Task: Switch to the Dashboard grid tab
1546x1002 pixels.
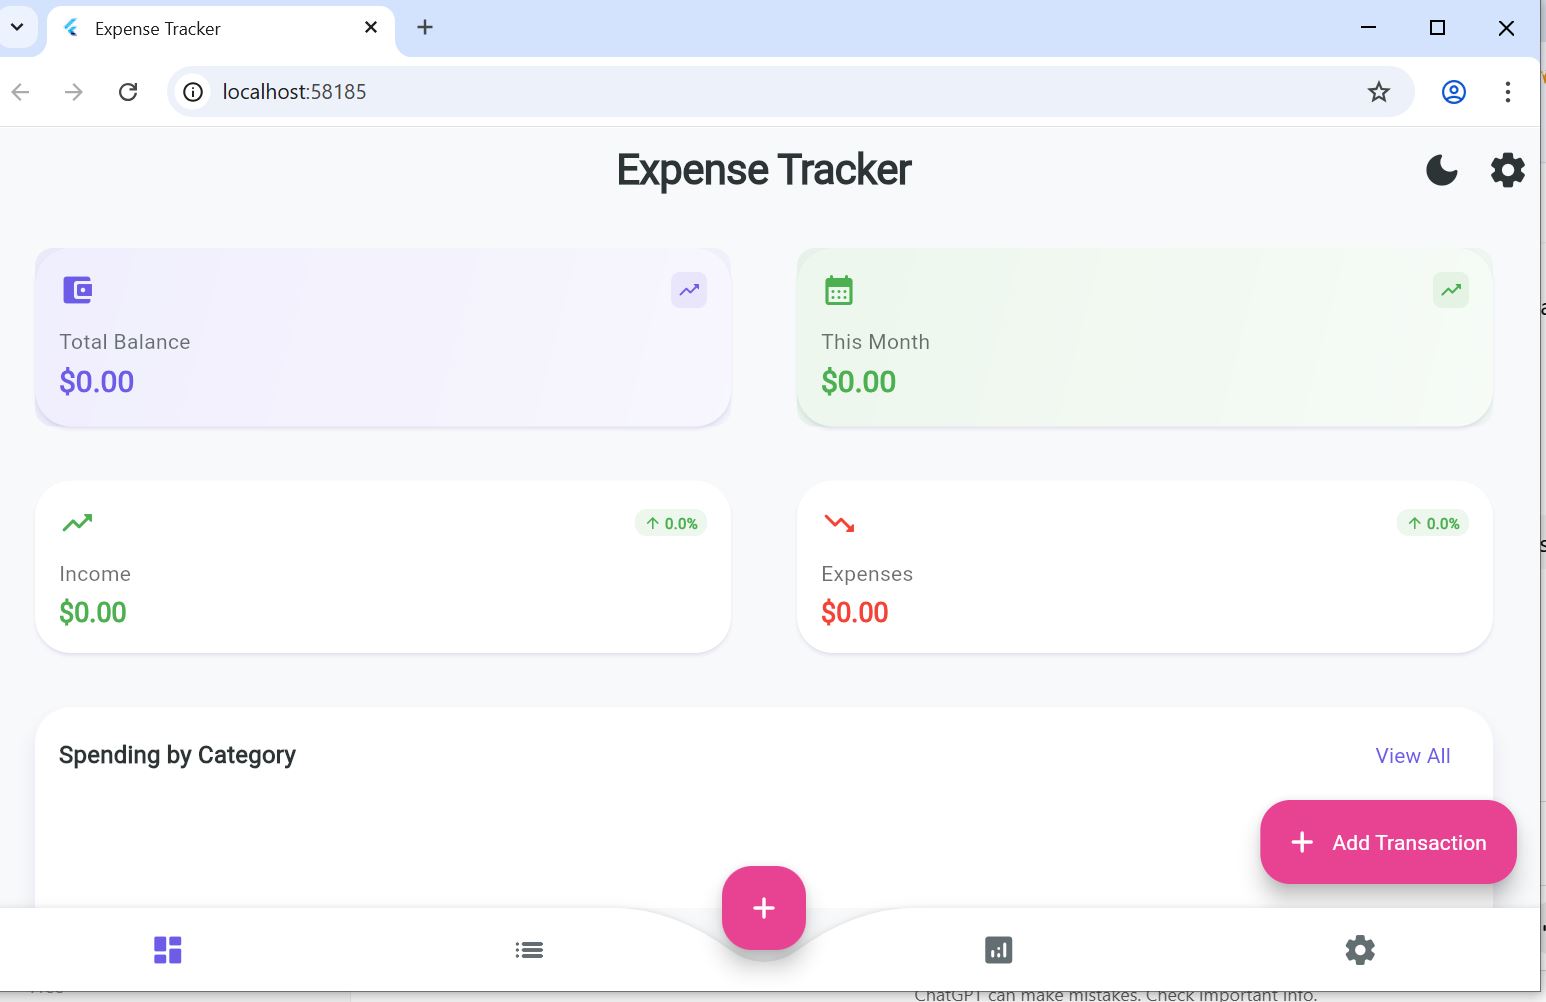Action: coord(167,949)
